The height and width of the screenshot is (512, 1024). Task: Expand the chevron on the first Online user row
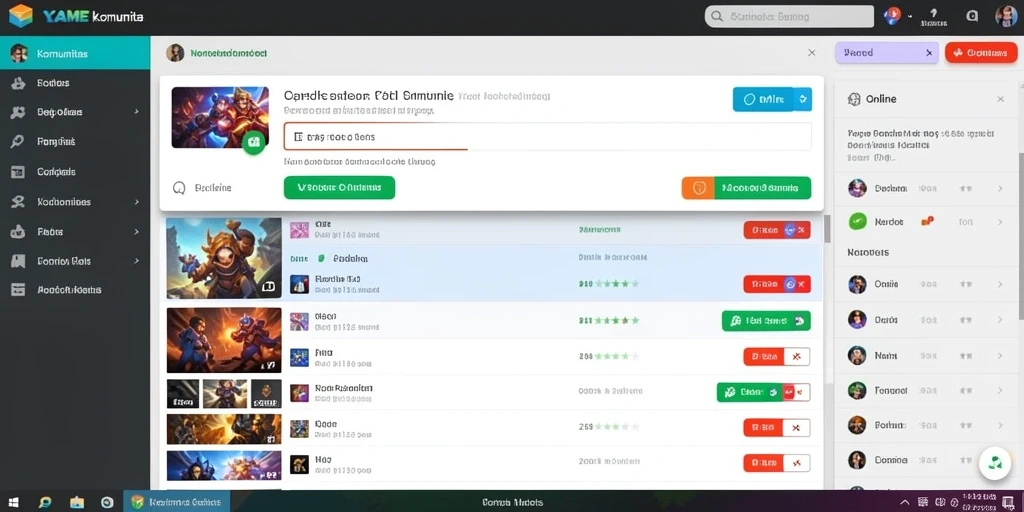point(1000,188)
